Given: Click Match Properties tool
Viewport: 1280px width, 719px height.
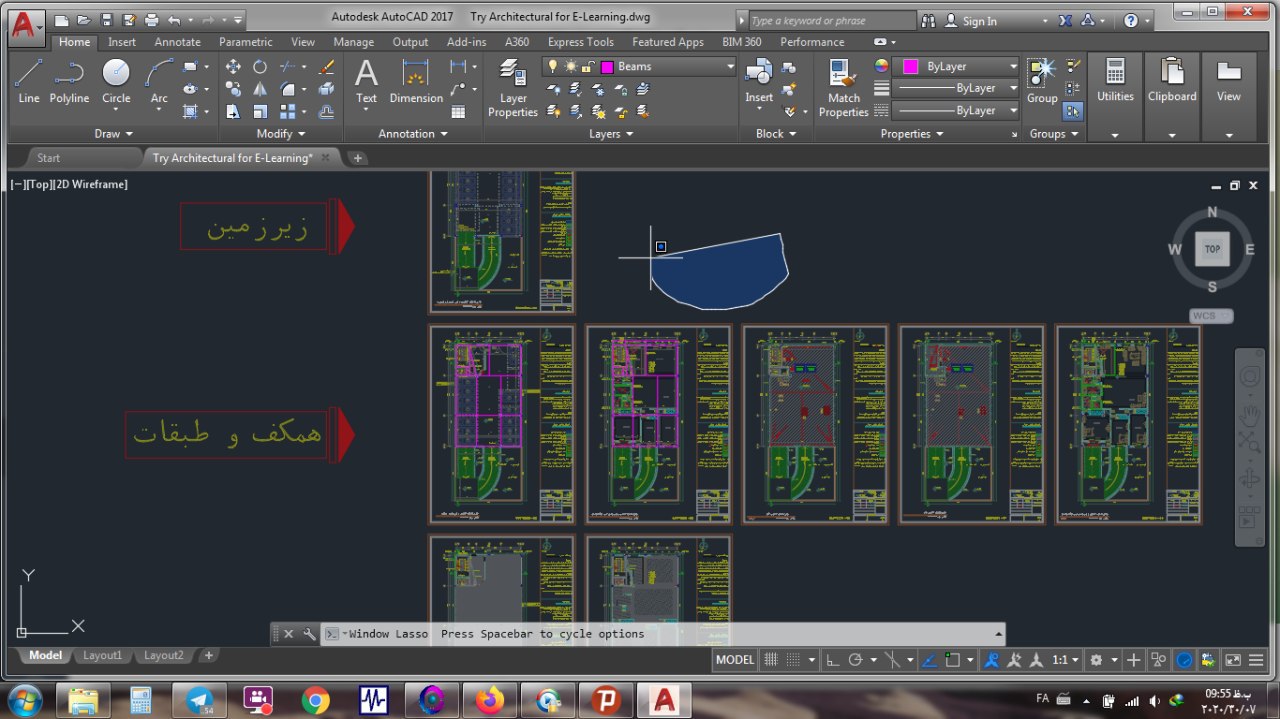Looking at the screenshot, I should tap(844, 88).
